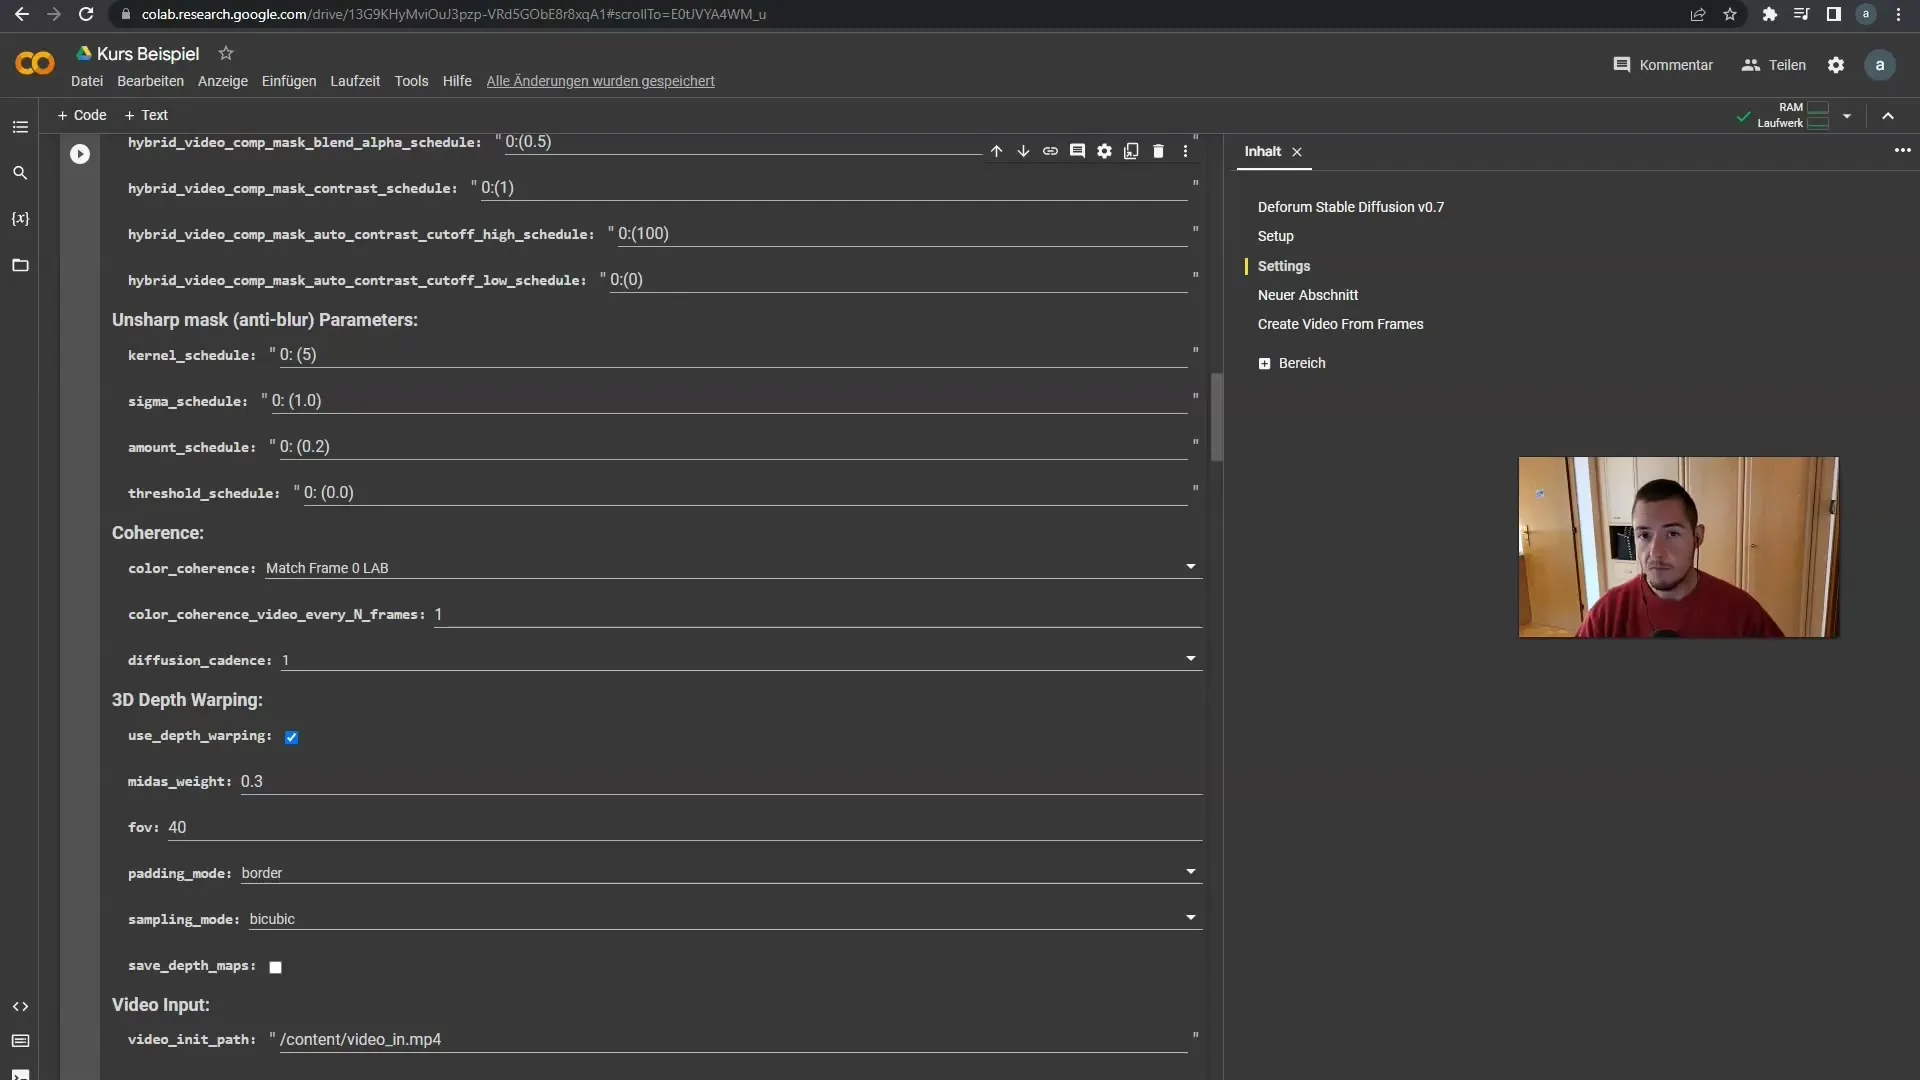Open the RAM/Laufwerk connection dropdown arrow
Image resolution: width=1920 pixels, height=1080 pixels.
click(1847, 116)
